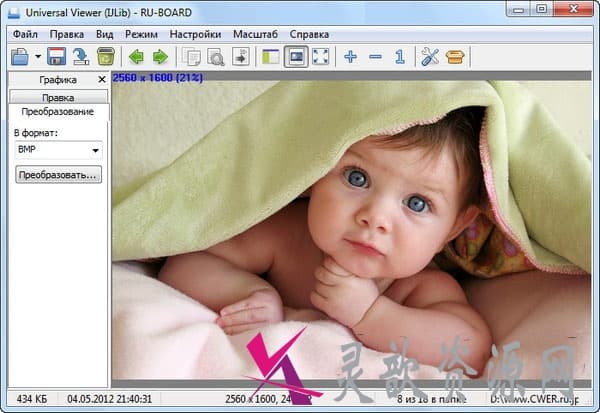
Task: Zoom in with the plus icon
Action: click(351, 57)
